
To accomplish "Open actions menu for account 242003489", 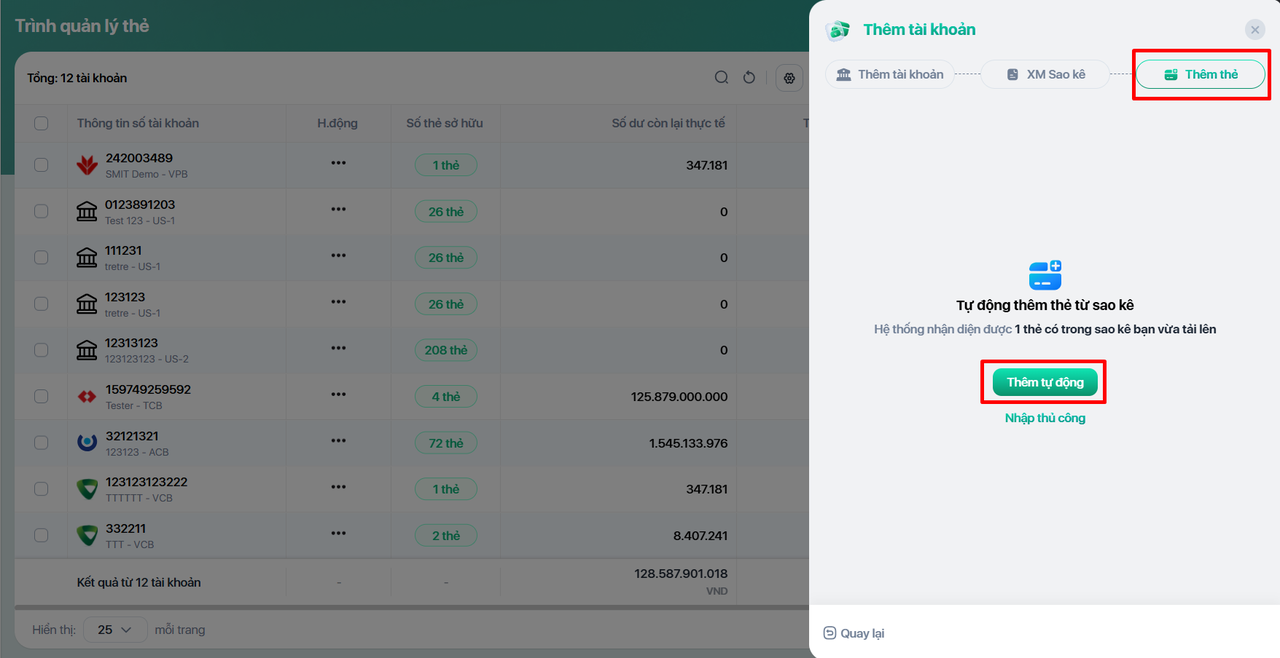I will 338,164.
